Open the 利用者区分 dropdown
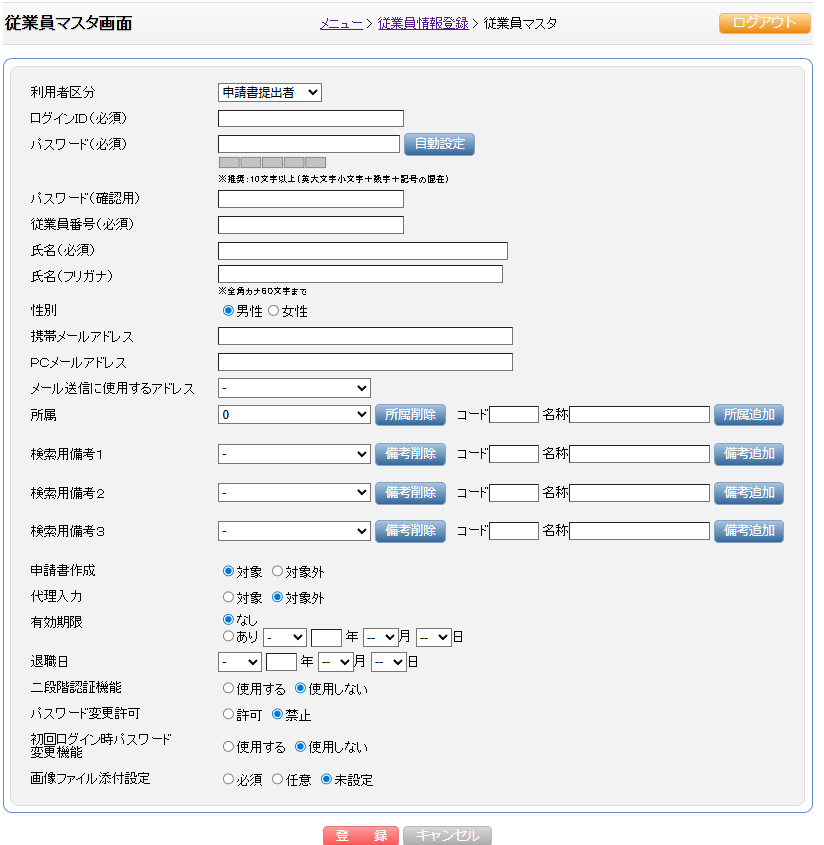 pos(269,92)
